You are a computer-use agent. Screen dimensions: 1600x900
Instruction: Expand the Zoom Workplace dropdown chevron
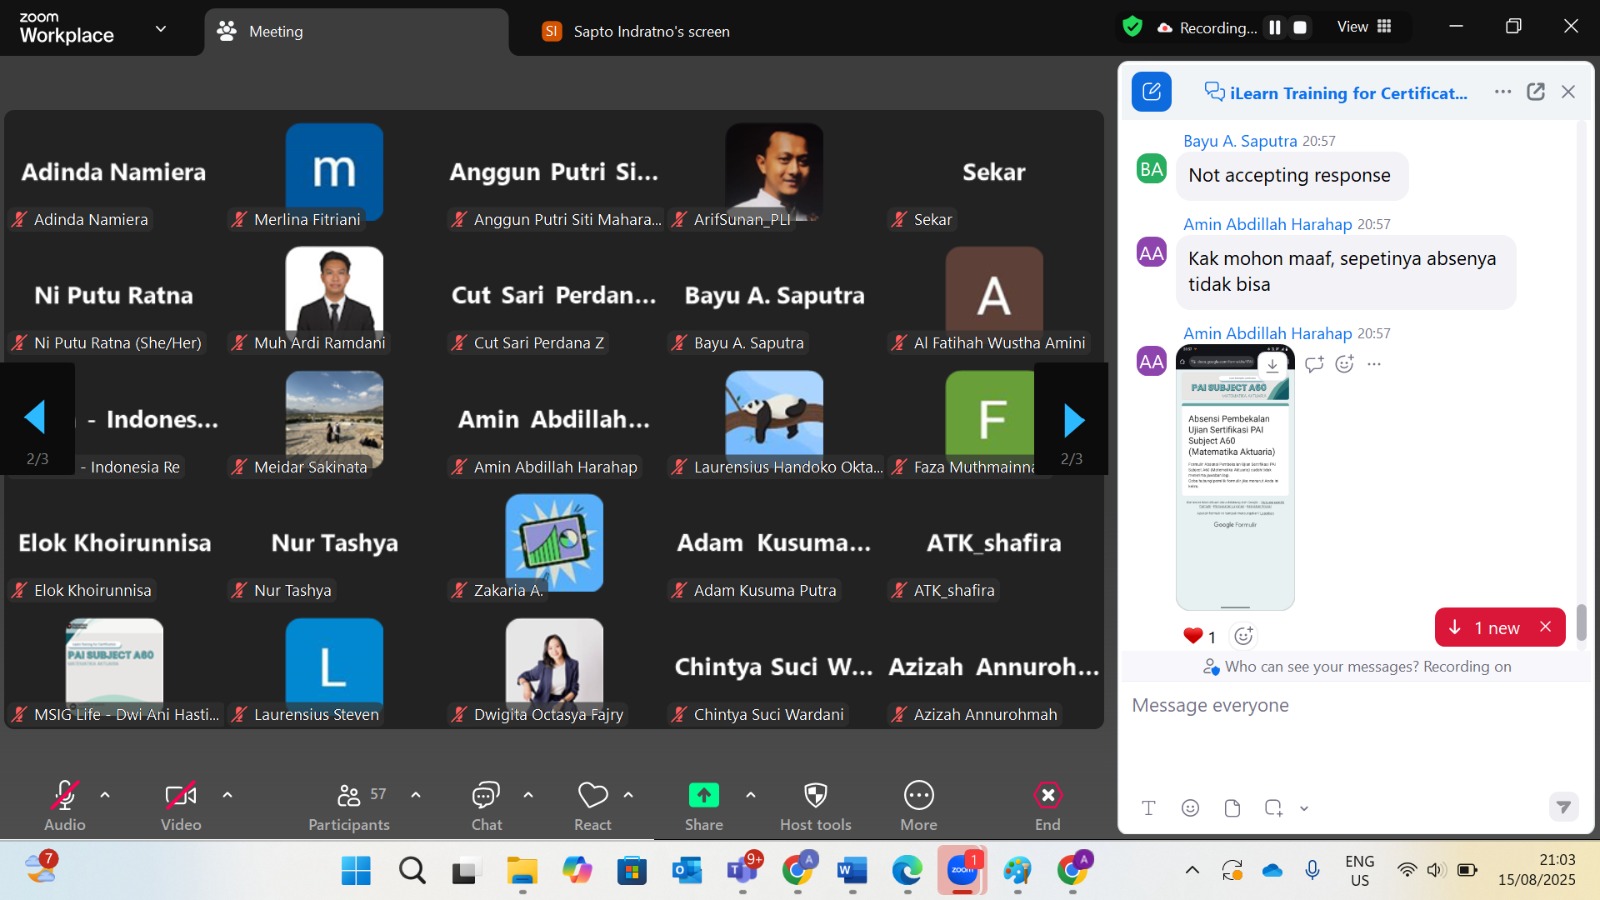(x=161, y=29)
